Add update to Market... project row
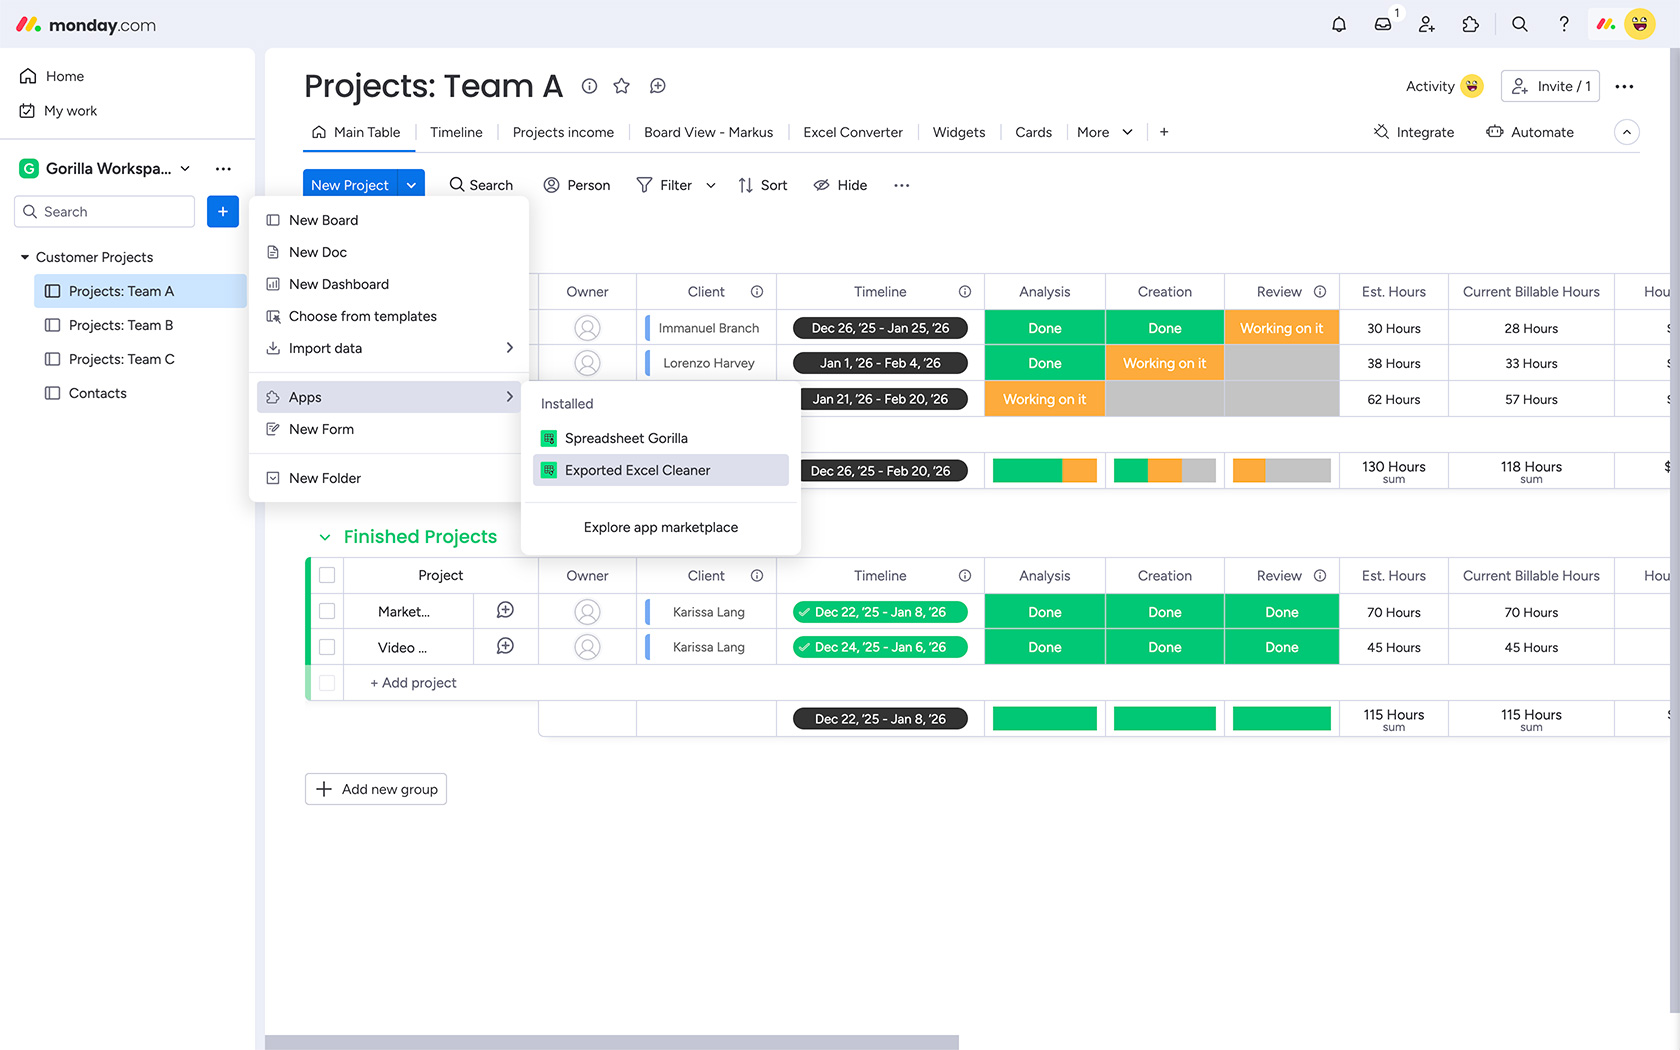 [x=505, y=611]
